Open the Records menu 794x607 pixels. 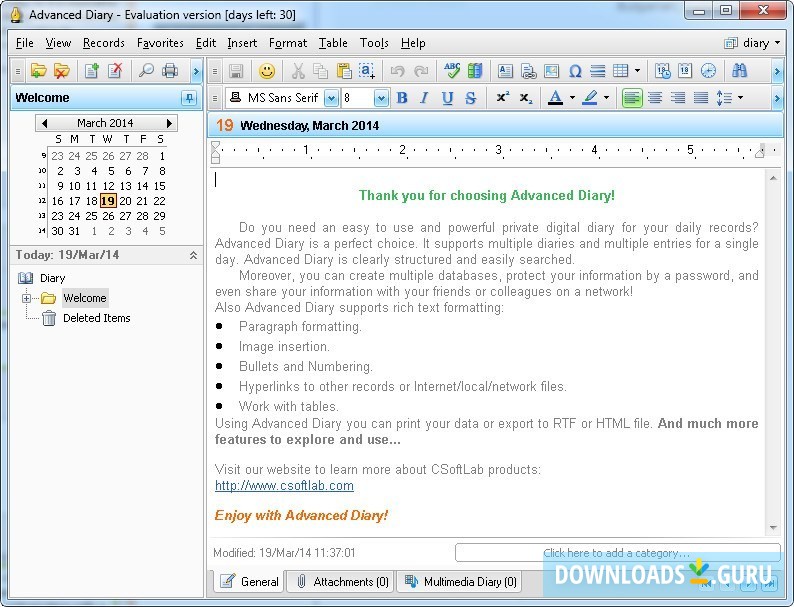(x=104, y=43)
